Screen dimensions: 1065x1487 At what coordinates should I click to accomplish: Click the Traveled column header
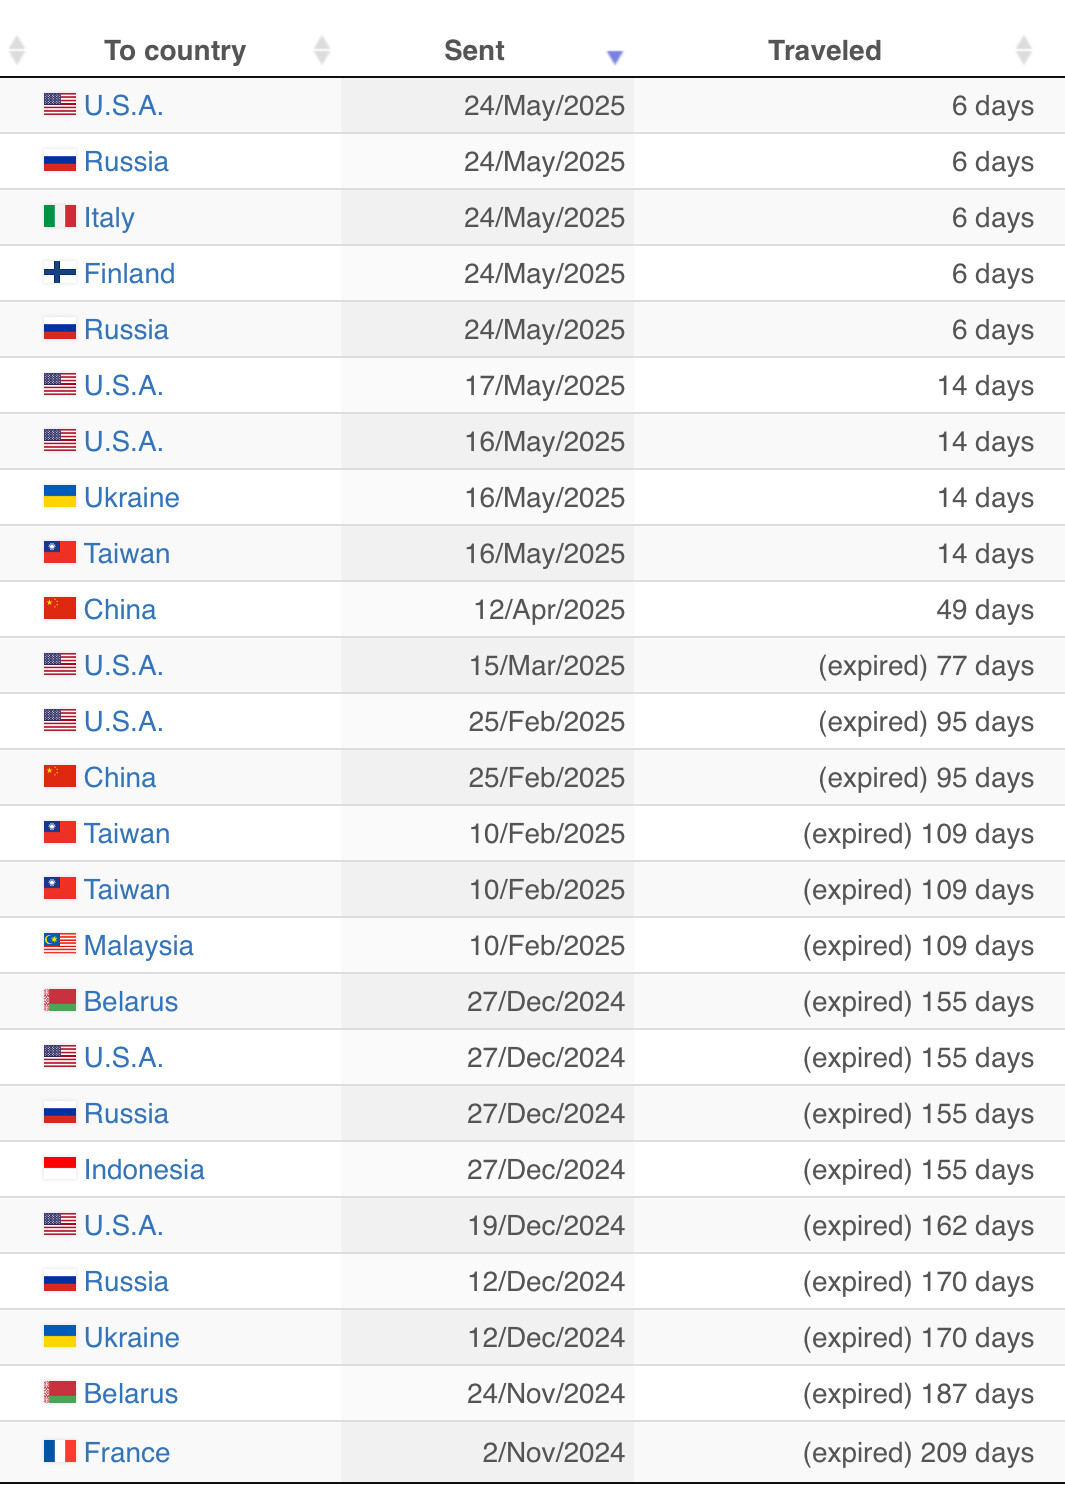click(x=824, y=50)
